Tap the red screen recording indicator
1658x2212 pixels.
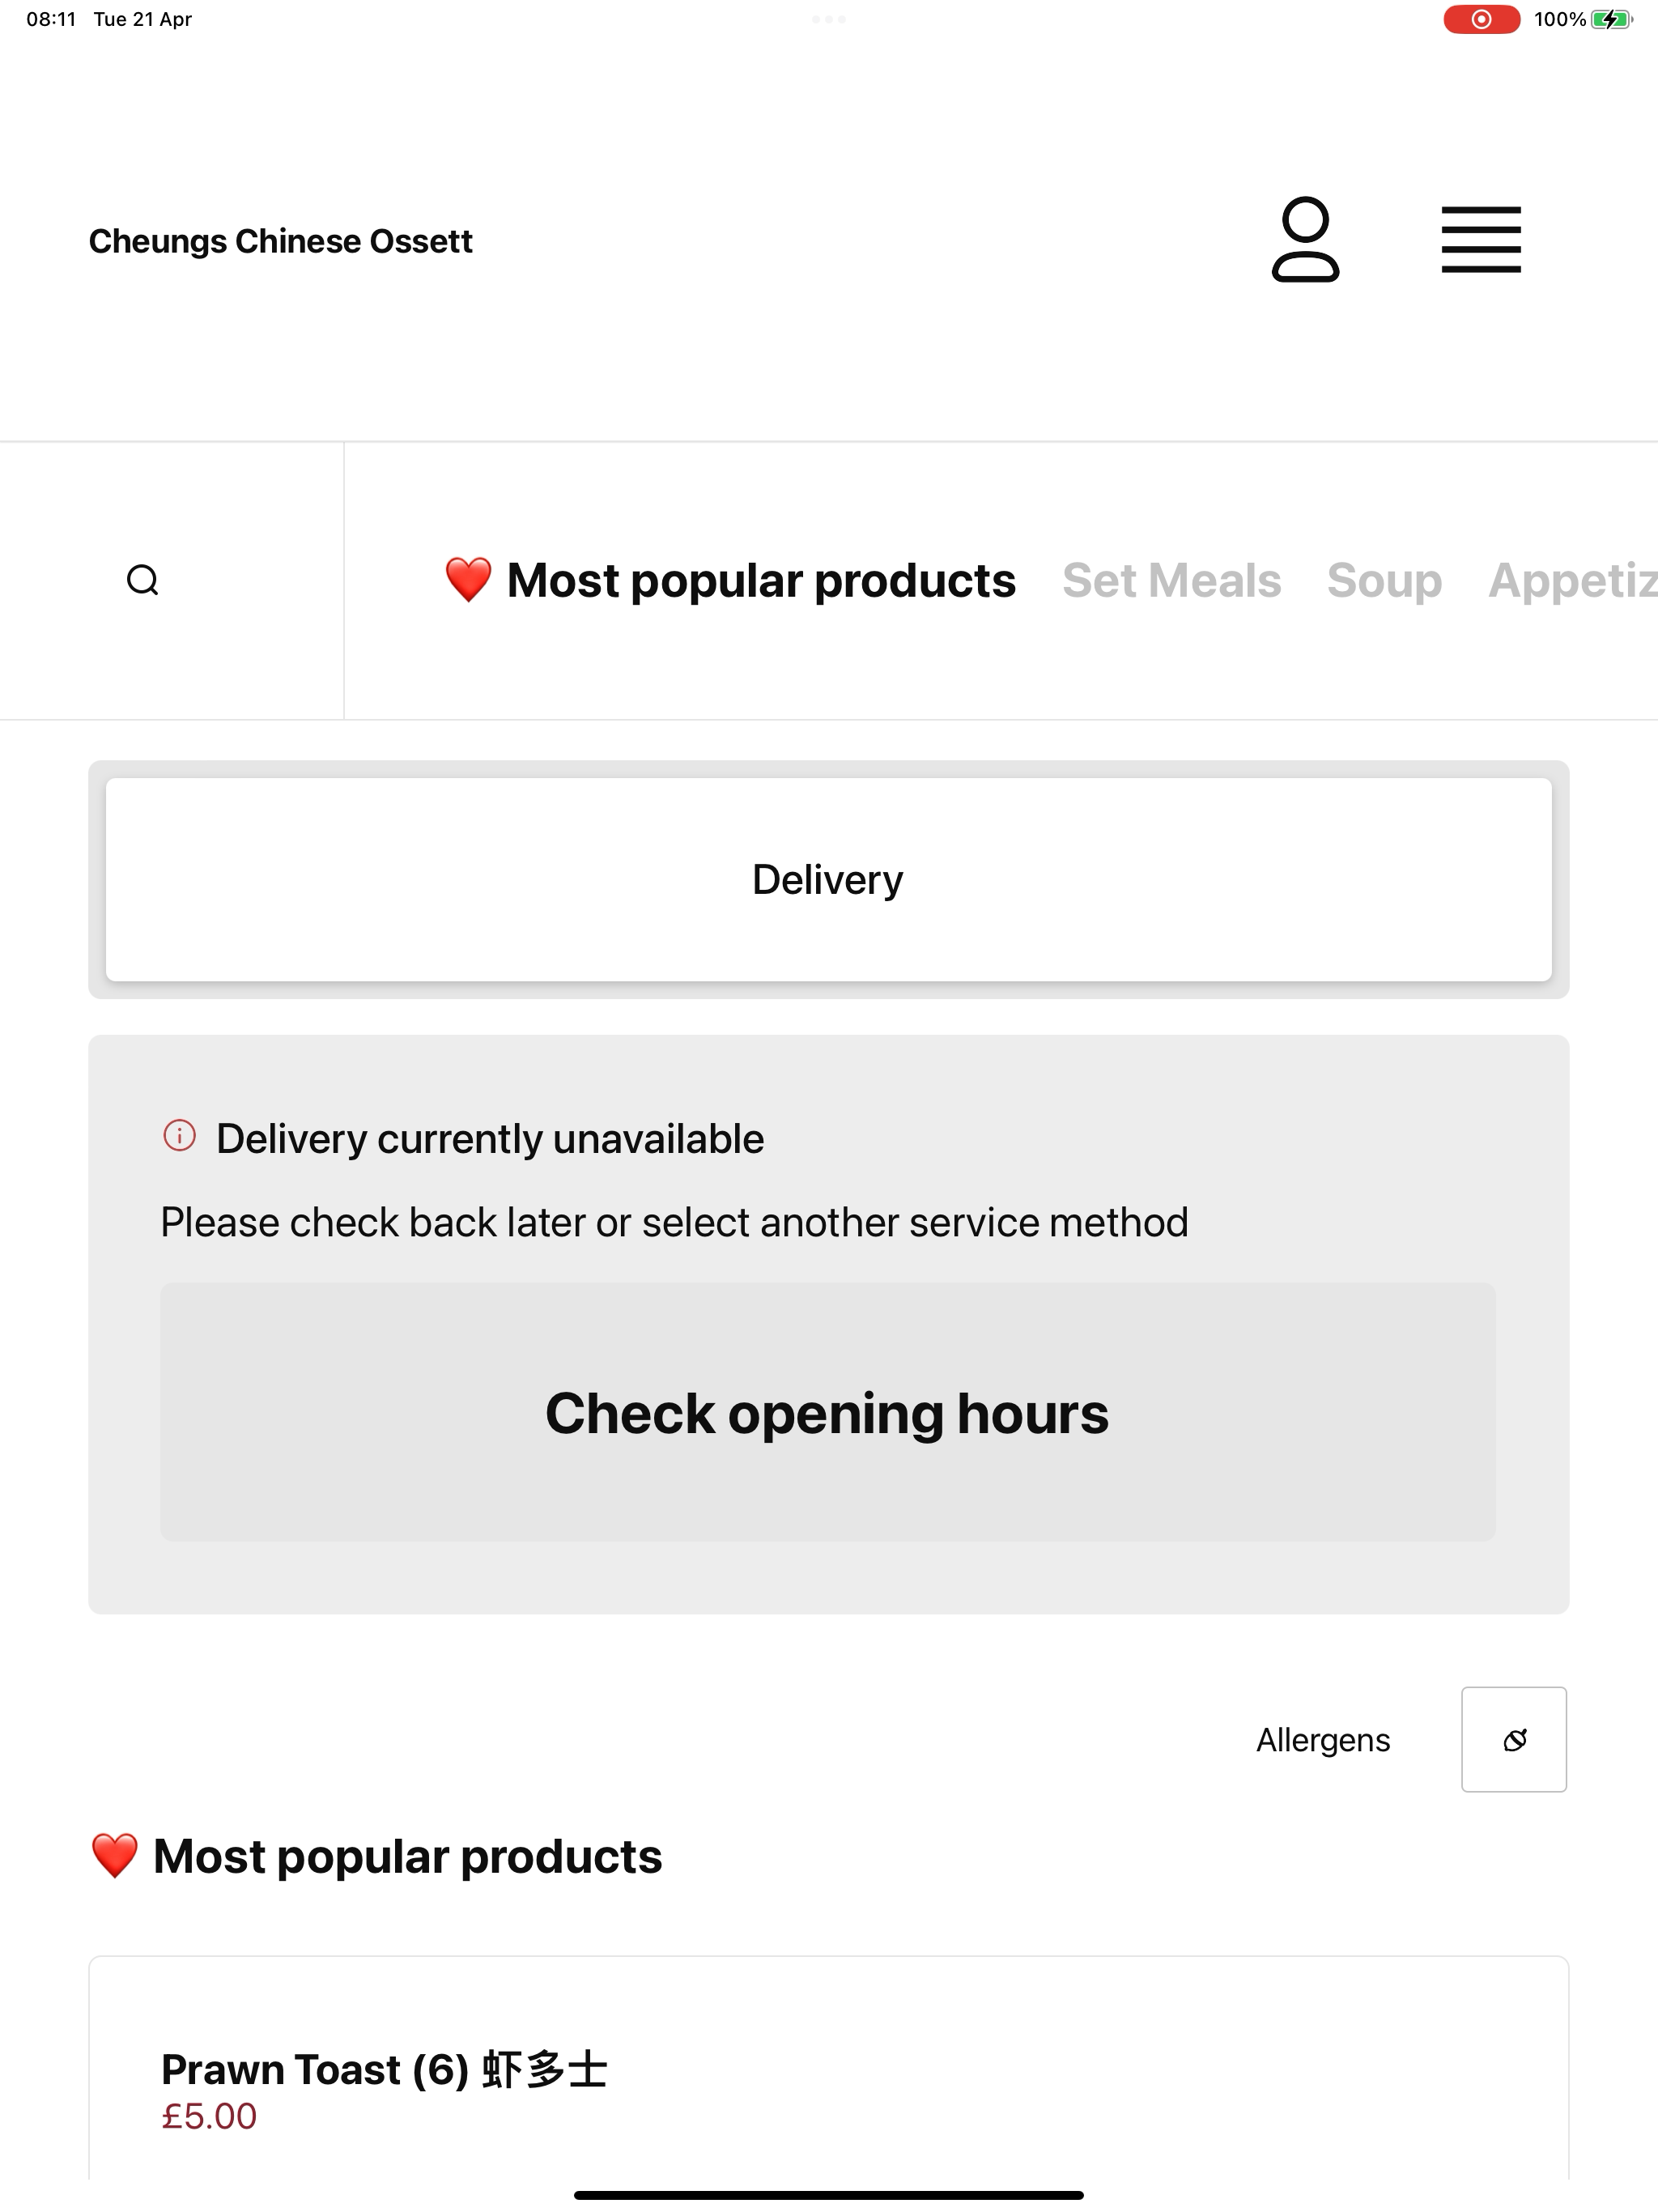tap(1481, 19)
